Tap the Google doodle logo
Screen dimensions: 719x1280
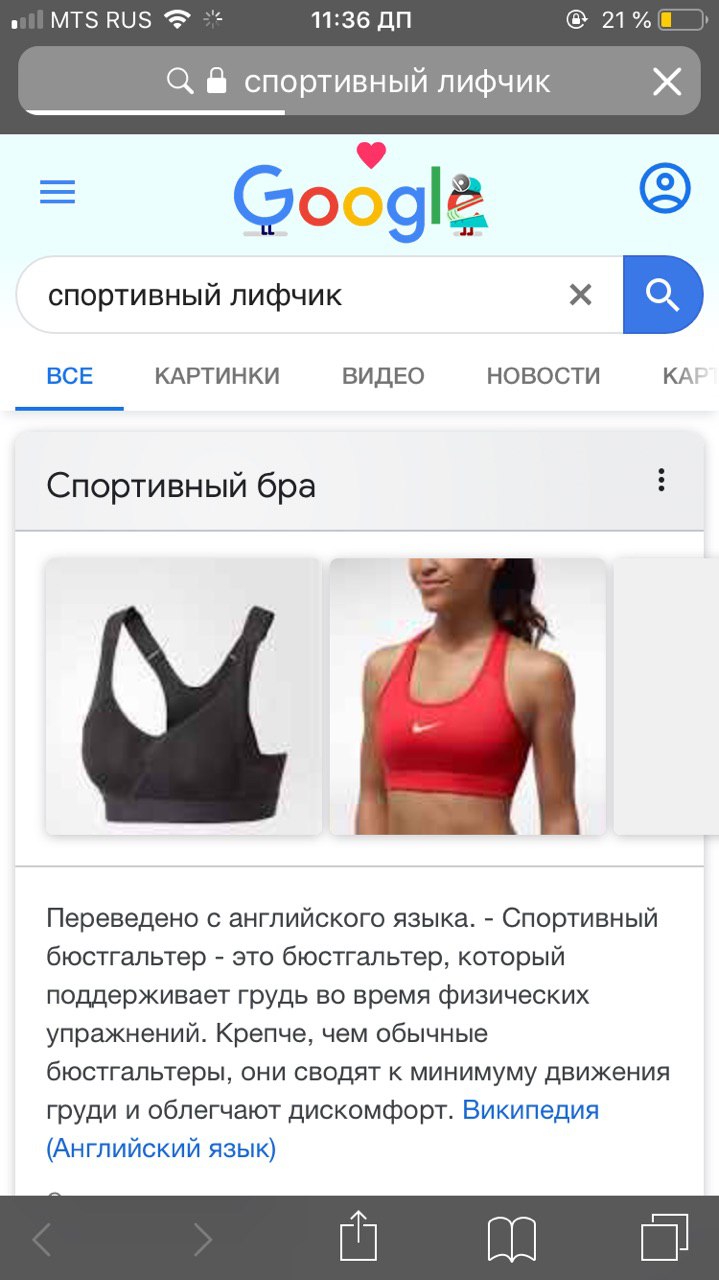pyautogui.click(x=360, y=195)
